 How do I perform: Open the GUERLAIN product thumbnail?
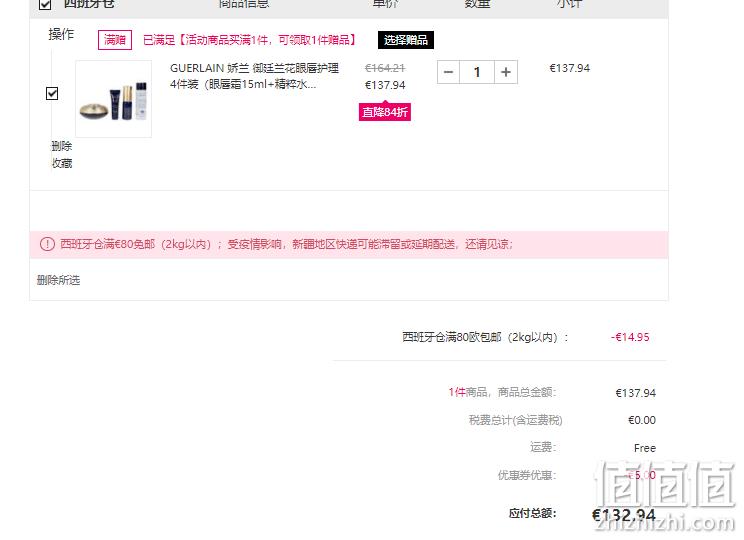(x=114, y=99)
